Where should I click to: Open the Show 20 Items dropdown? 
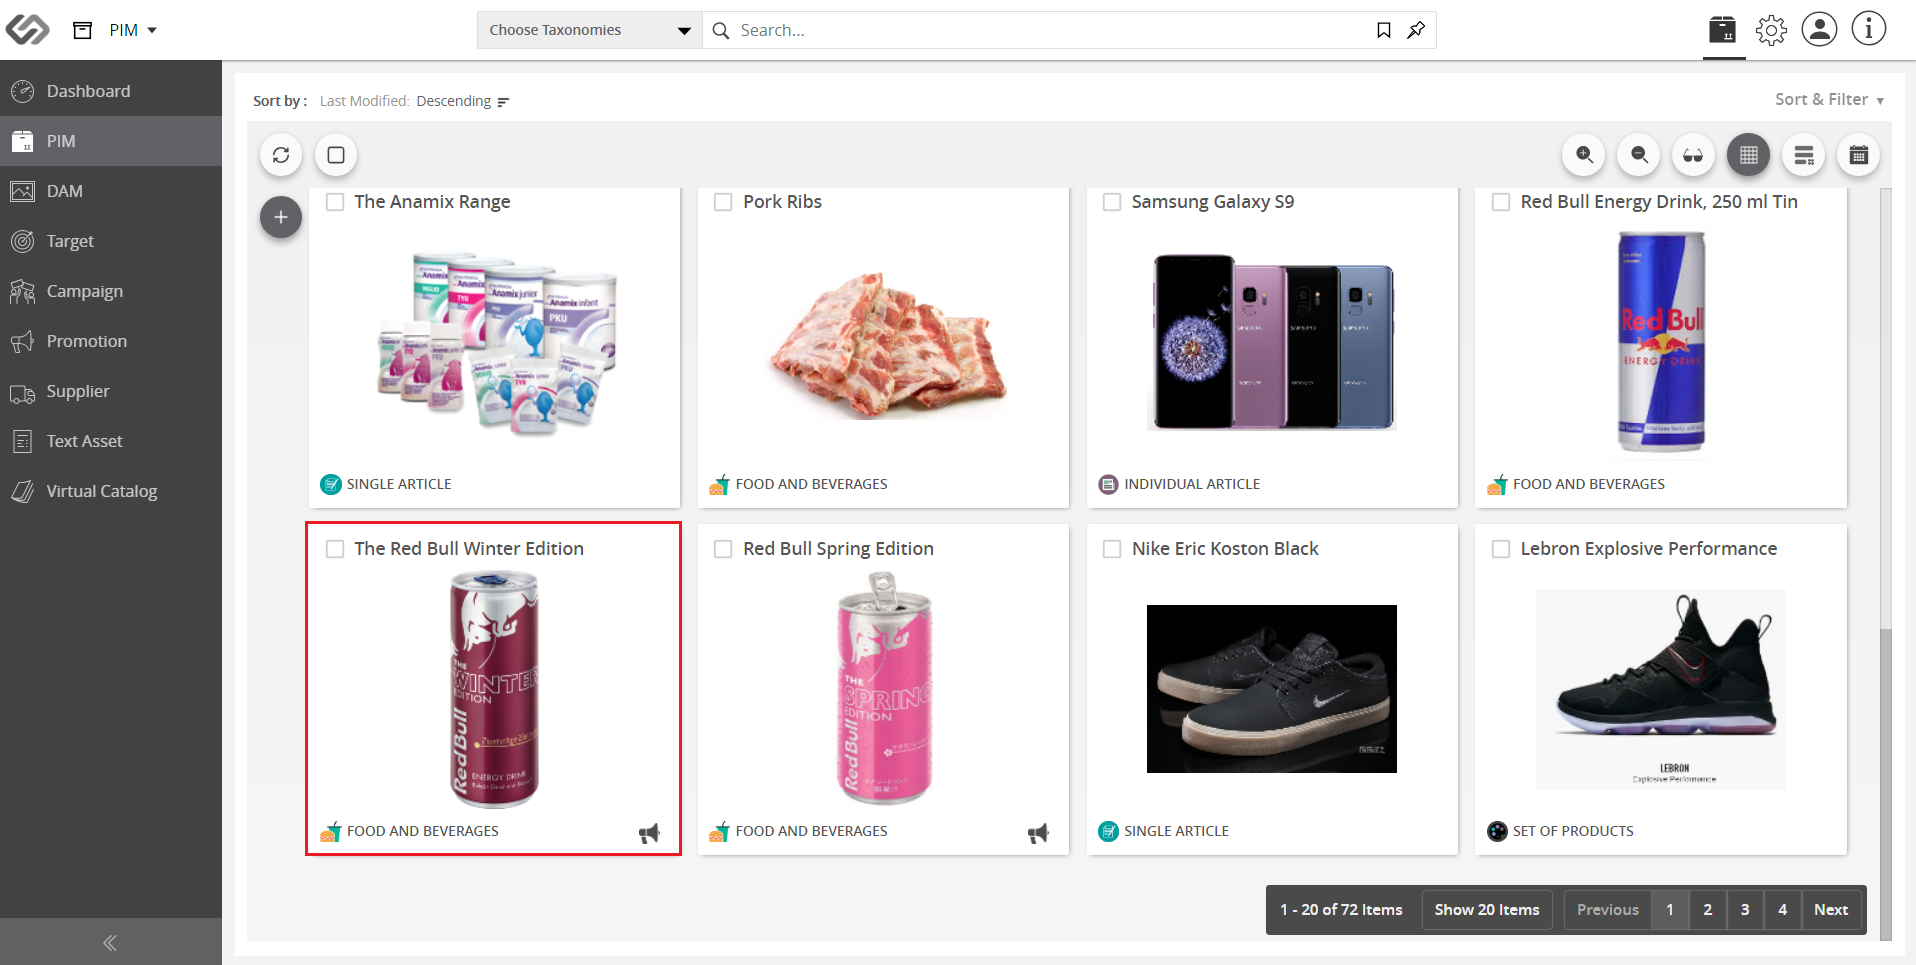pyautogui.click(x=1487, y=910)
